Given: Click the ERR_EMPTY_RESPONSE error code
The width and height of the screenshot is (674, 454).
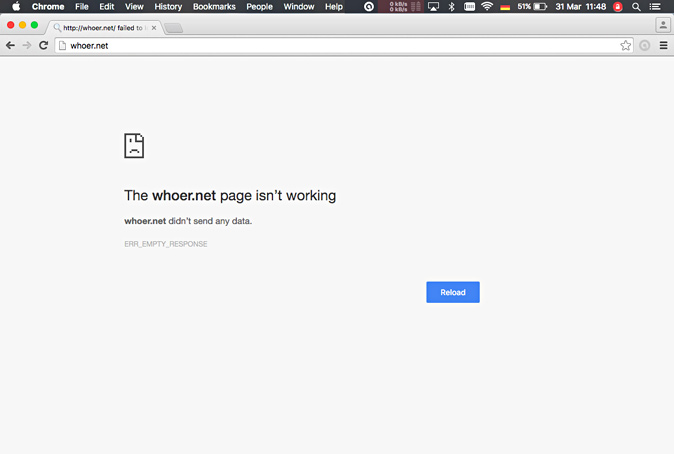Looking at the screenshot, I should coord(166,244).
